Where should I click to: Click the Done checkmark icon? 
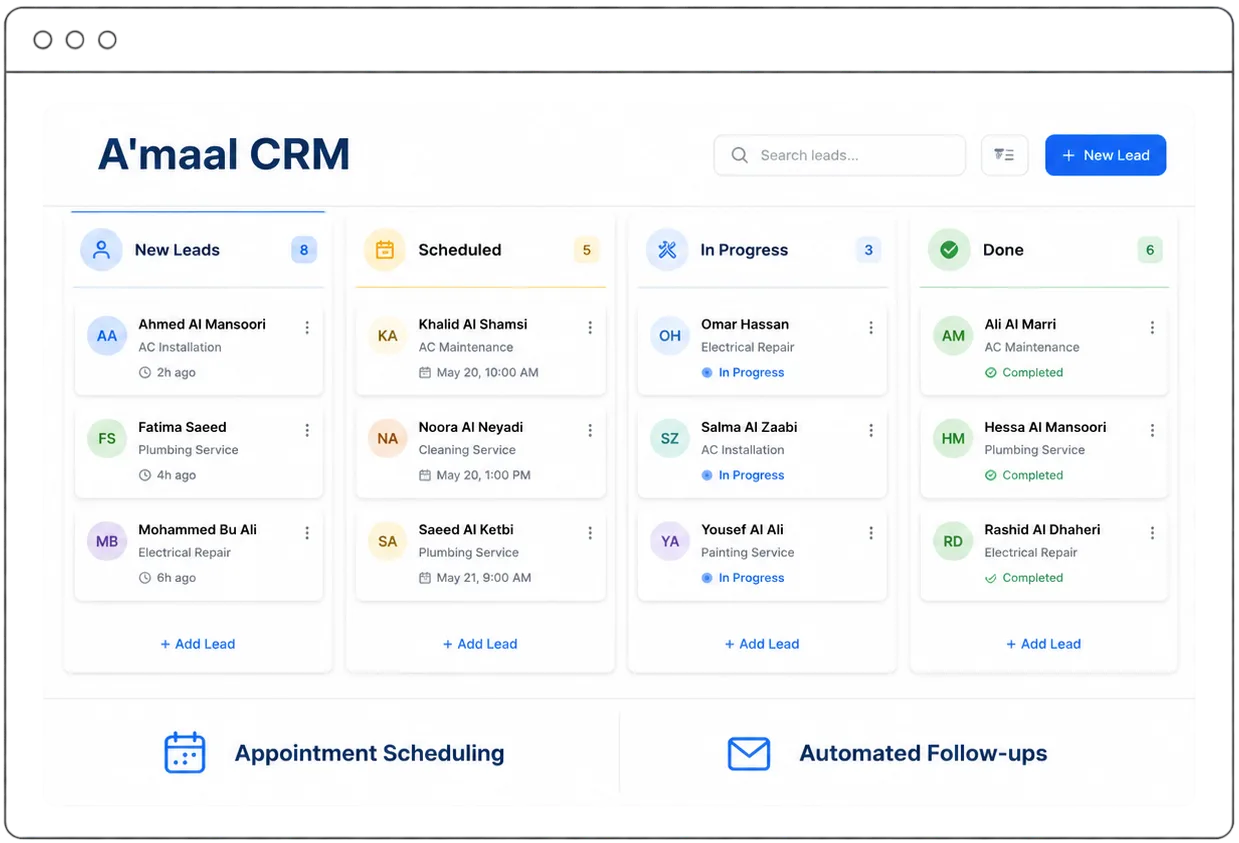coord(949,250)
